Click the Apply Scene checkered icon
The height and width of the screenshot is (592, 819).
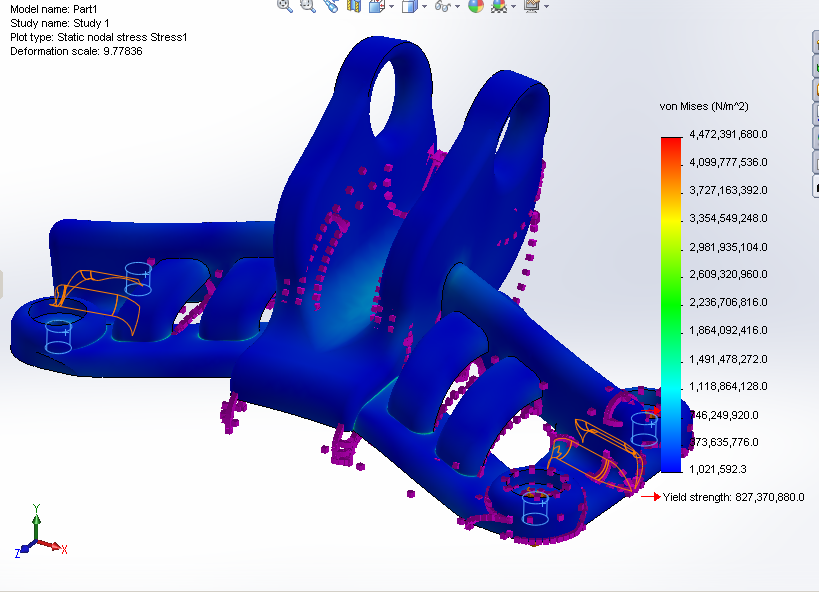pyautogui.click(x=500, y=8)
